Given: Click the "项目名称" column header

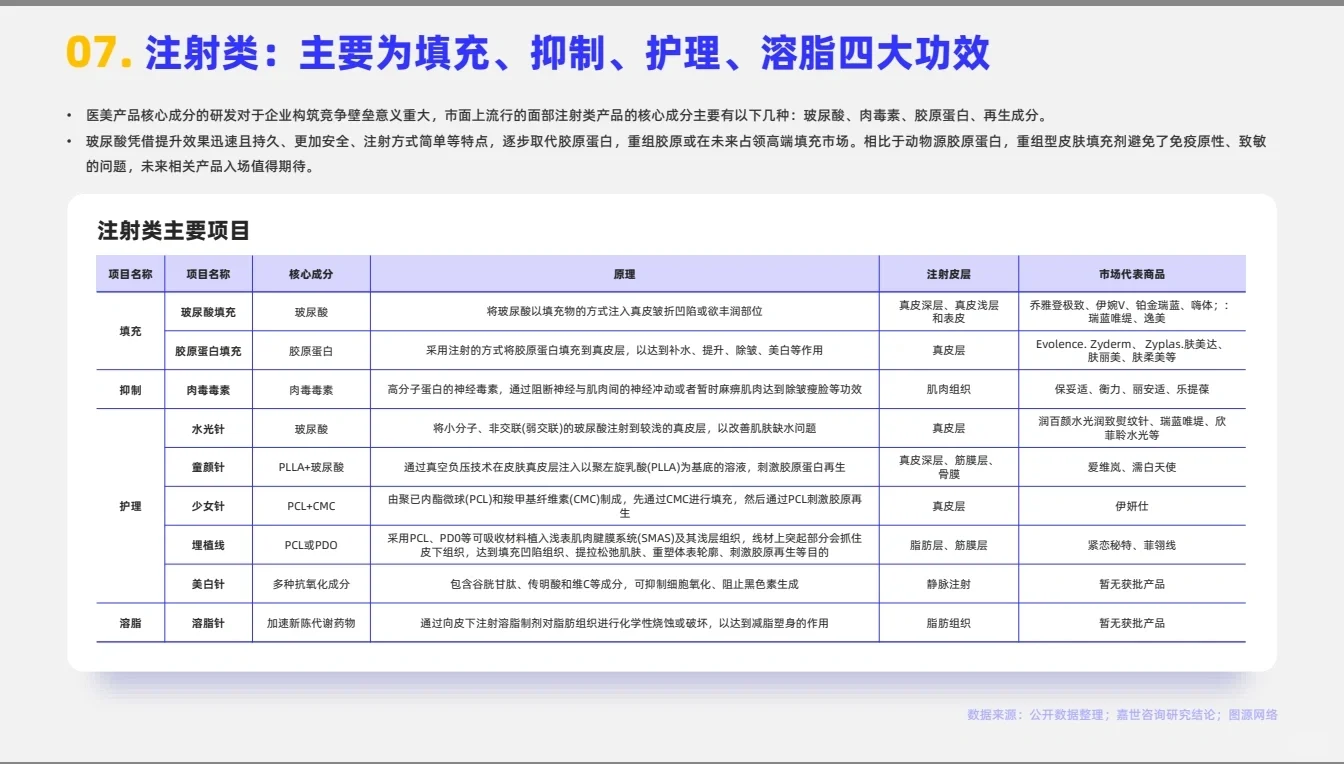Looking at the screenshot, I should coord(130,273).
